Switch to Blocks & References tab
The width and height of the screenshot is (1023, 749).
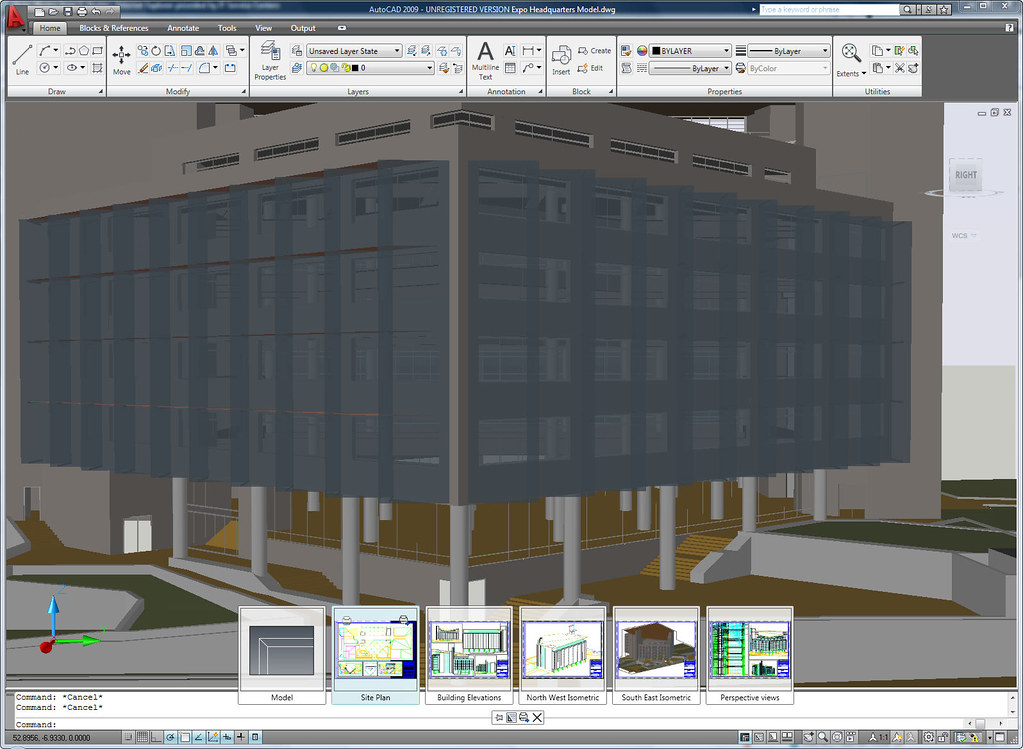point(114,28)
